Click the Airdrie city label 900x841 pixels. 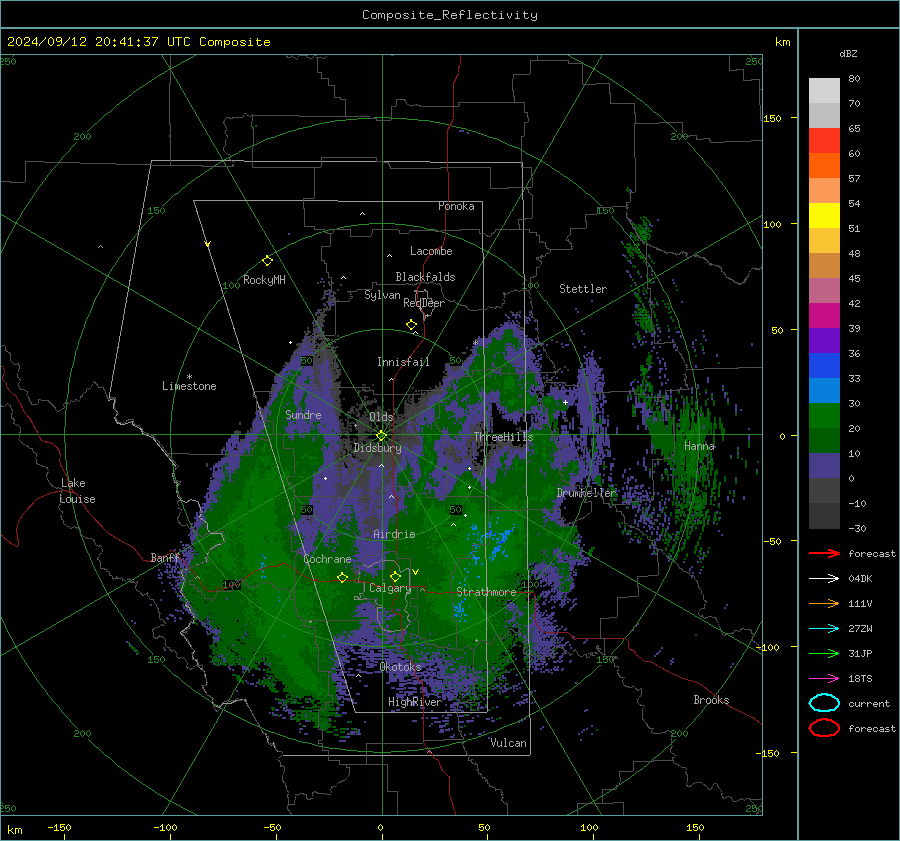[x=394, y=534]
